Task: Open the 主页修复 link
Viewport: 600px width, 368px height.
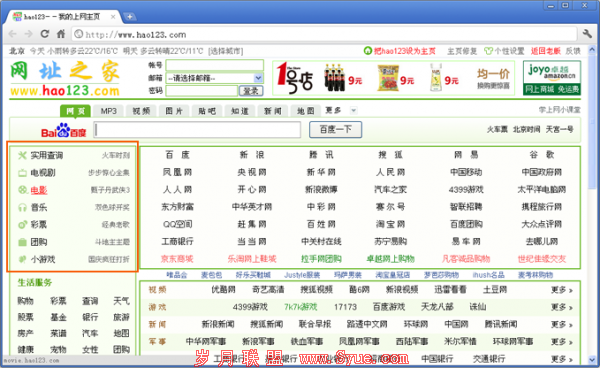Action: click(462, 51)
